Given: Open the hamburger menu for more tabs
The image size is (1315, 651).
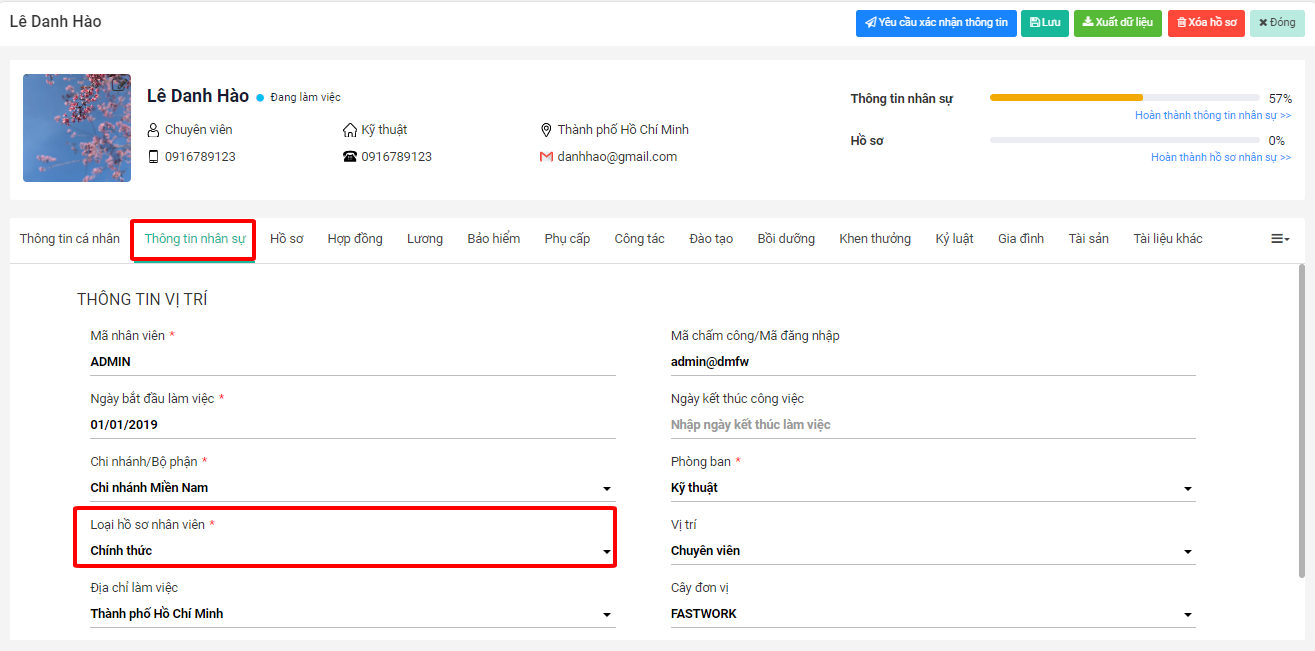Looking at the screenshot, I should coord(1280,239).
